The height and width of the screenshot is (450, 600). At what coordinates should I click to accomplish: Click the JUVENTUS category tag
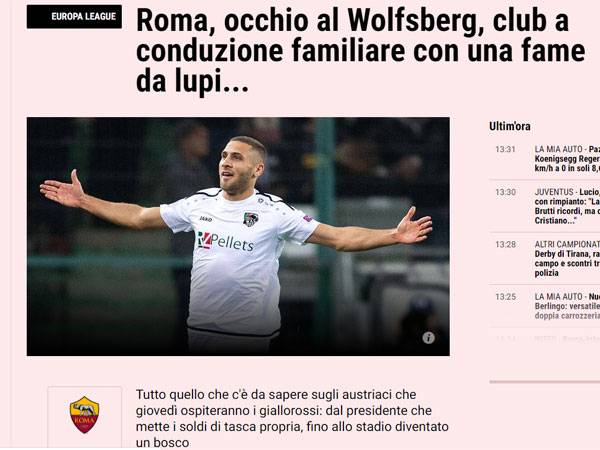point(554,192)
